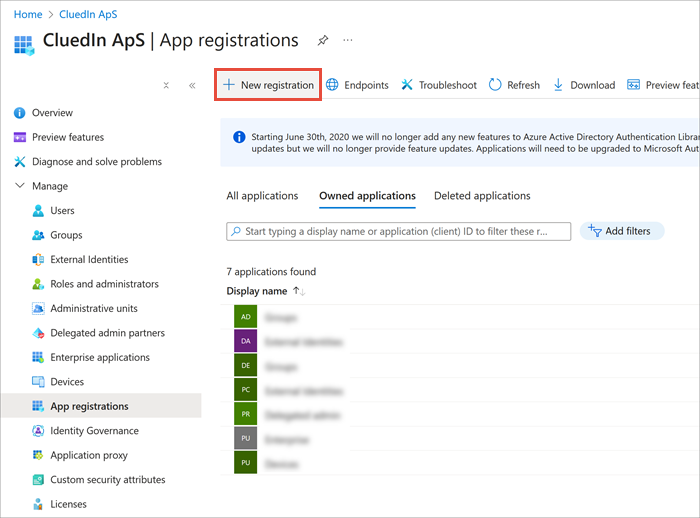Refresh the app registrations list

pyautogui.click(x=514, y=85)
